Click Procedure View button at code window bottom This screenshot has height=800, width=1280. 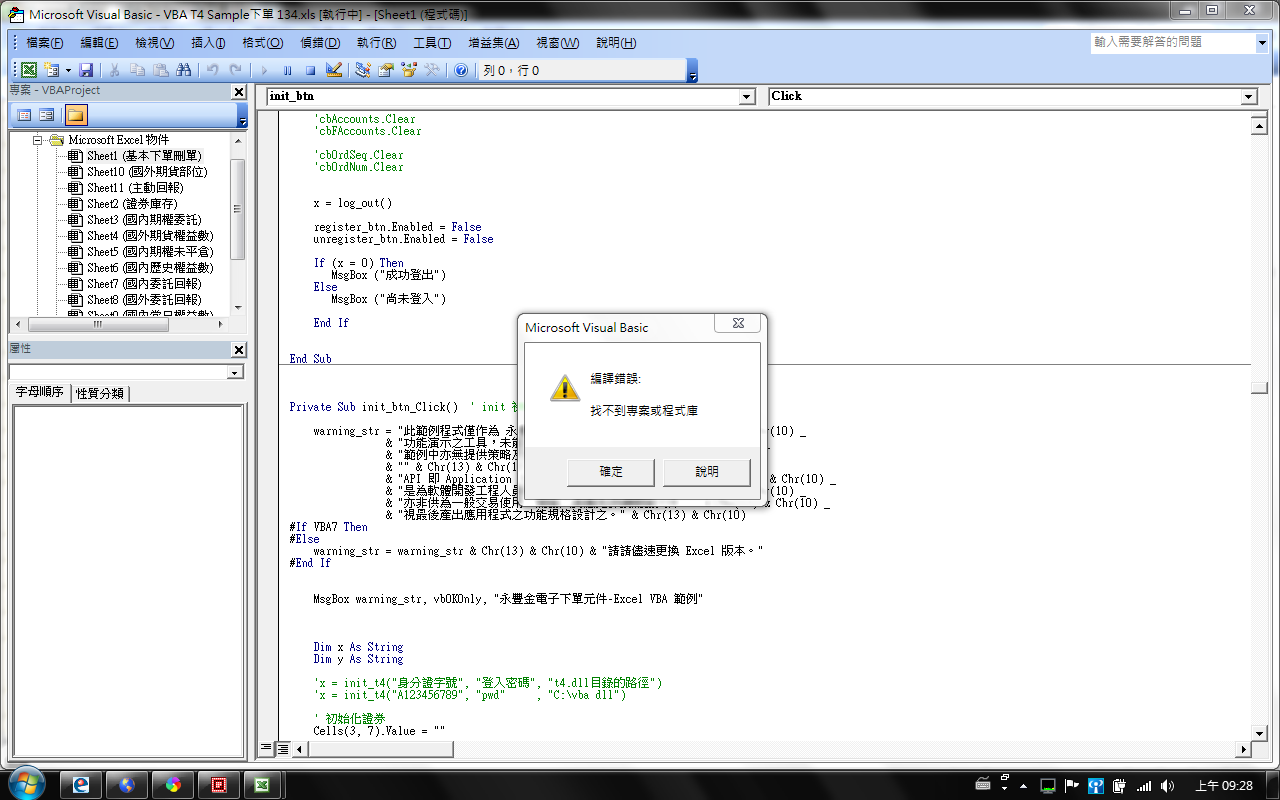(266, 748)
